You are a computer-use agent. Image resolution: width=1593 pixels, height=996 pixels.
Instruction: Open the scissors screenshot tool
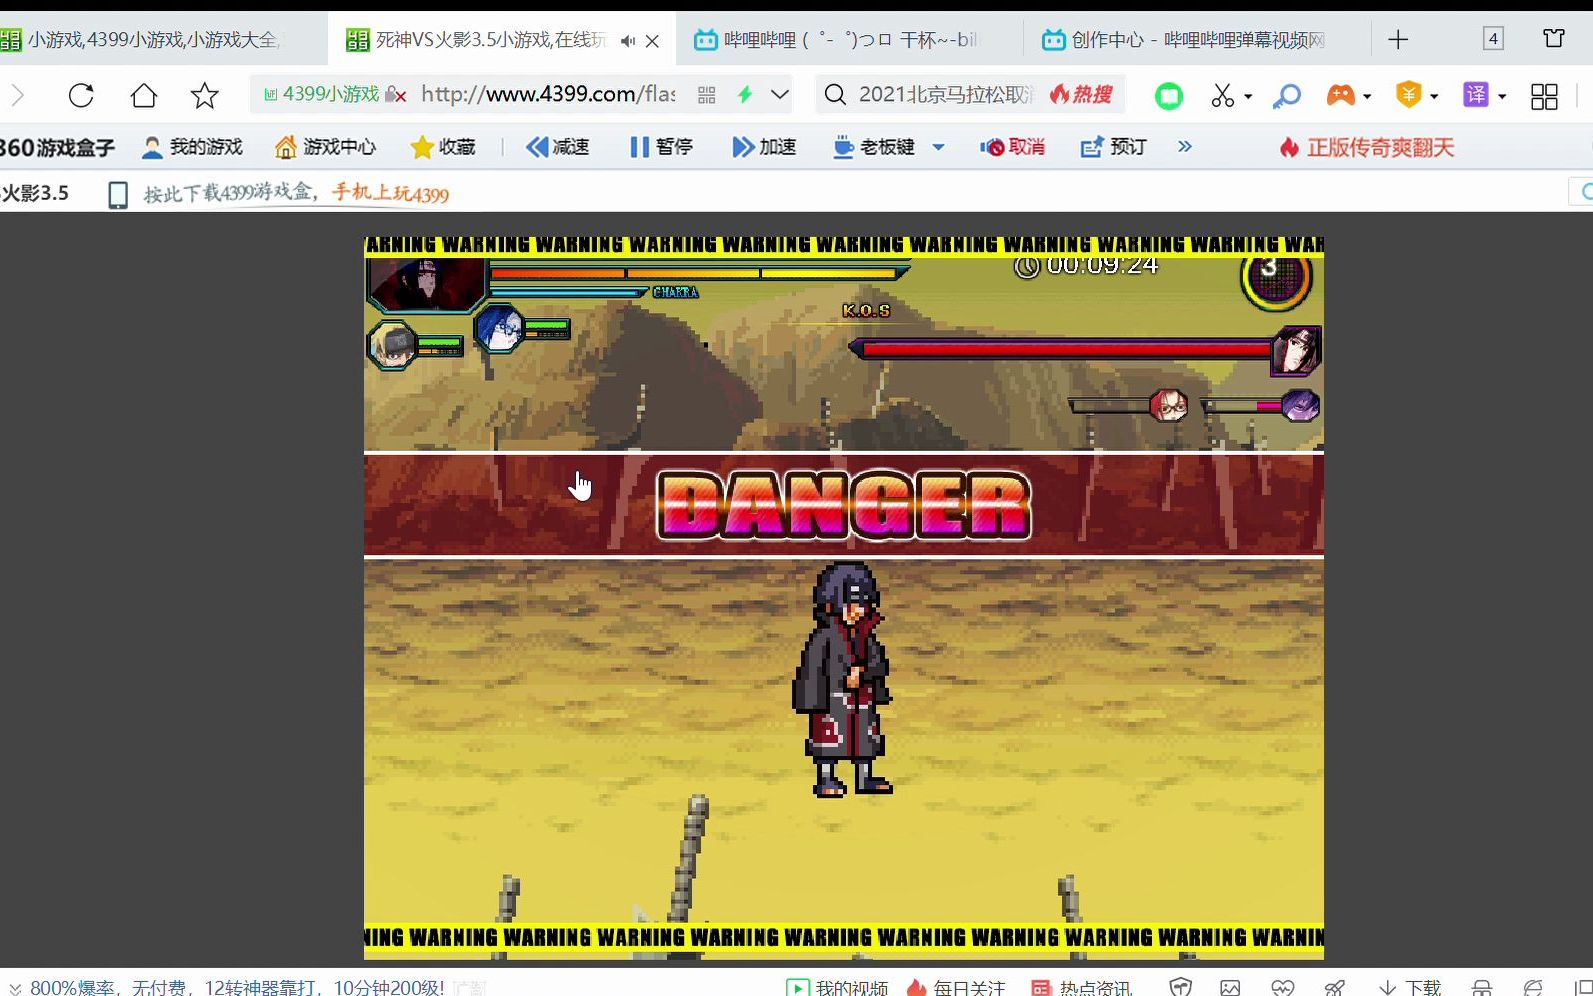click(1222, 96)
